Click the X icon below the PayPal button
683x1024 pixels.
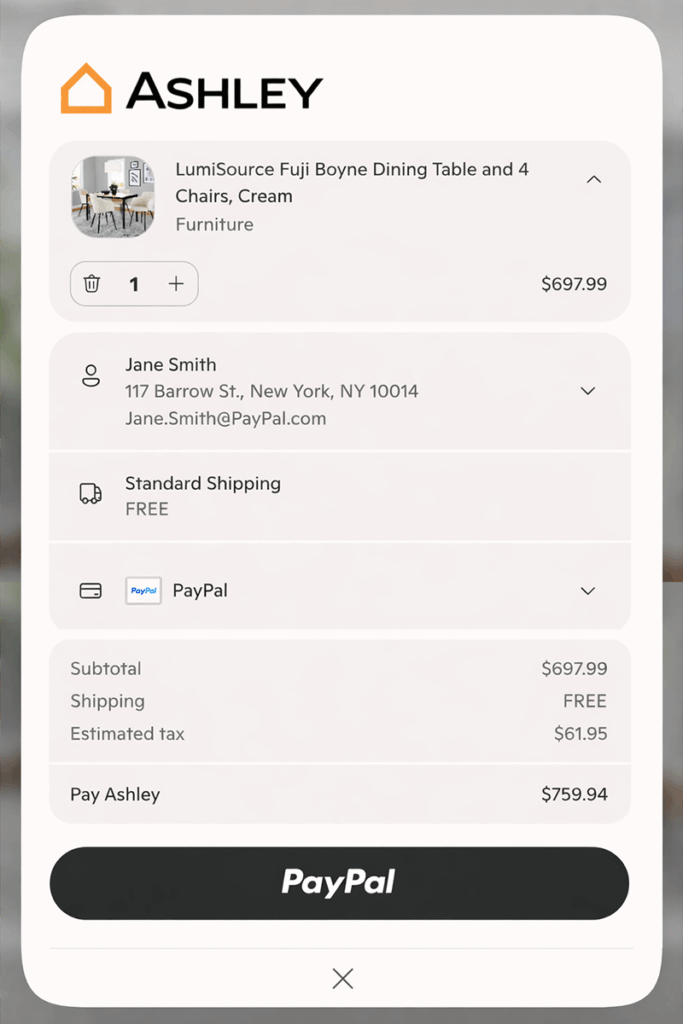[342, 978]
